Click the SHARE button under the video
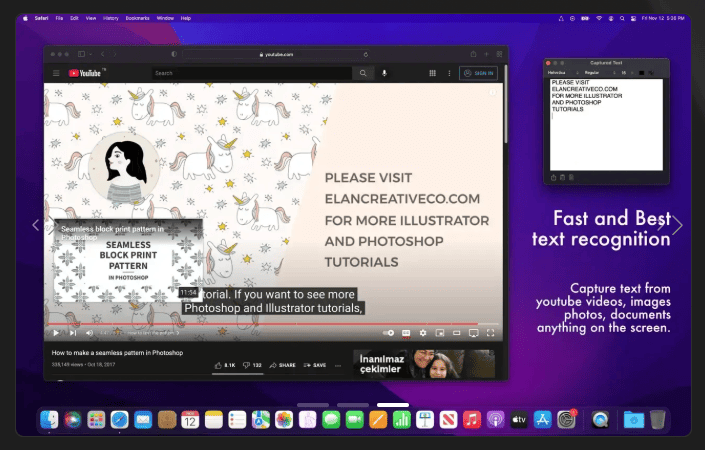Image resolution: width=705 pixels, height=450 pixels. (282, 365)
